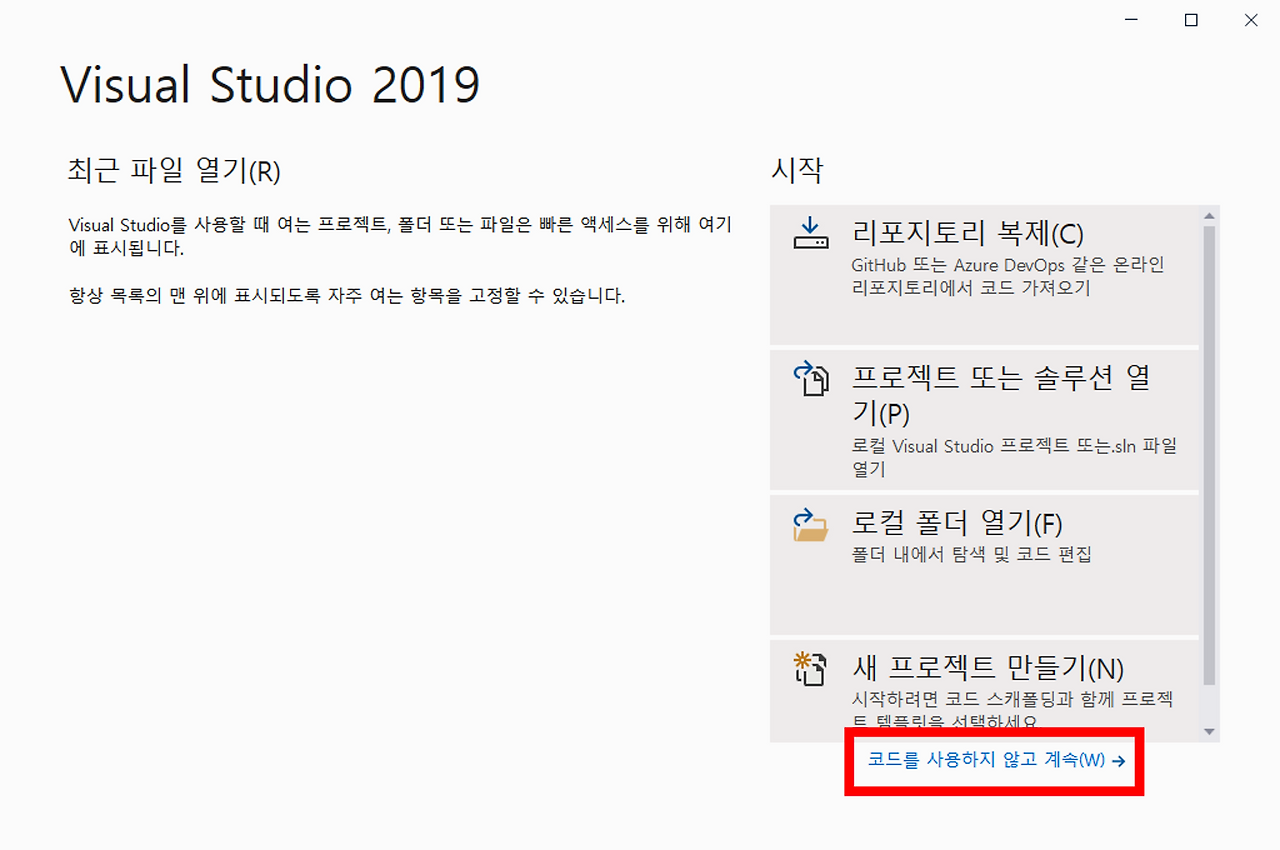Click the clone repository download icon
Screen dimensions: 1280x850
pos(811,234)
